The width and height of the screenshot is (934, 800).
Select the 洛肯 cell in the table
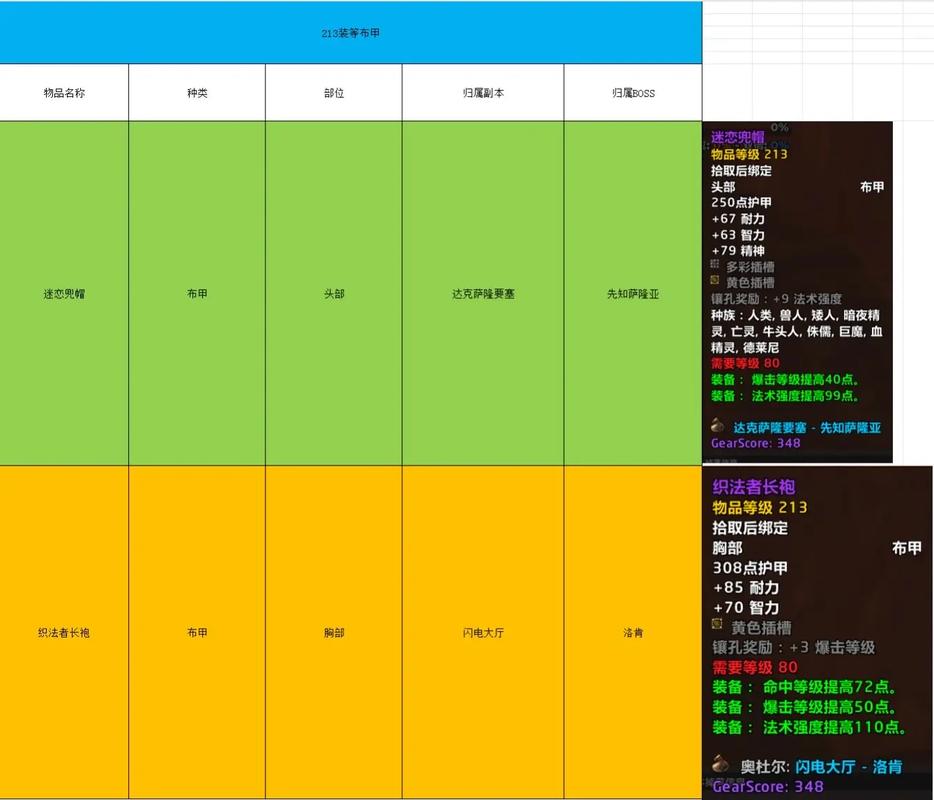pos(633,632)
